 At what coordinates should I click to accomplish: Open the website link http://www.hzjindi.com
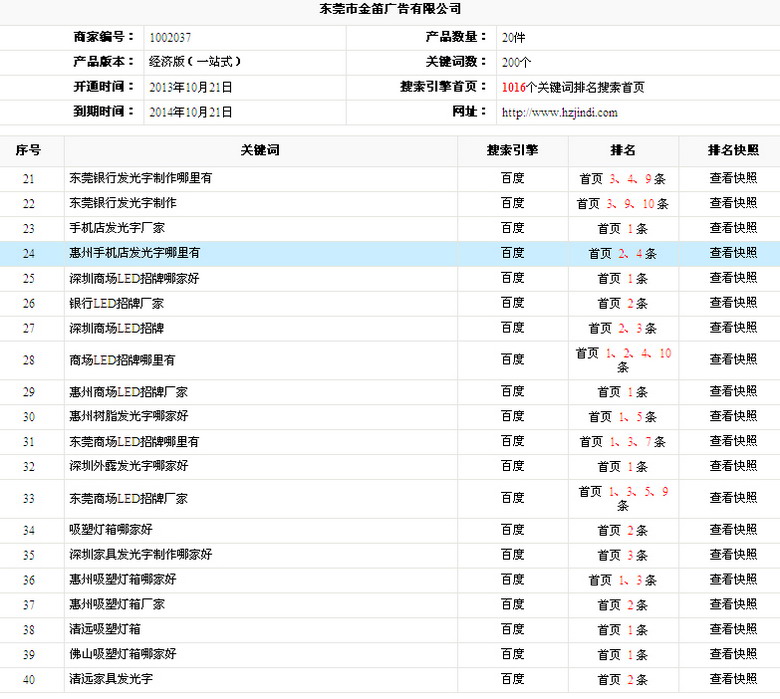559,112
